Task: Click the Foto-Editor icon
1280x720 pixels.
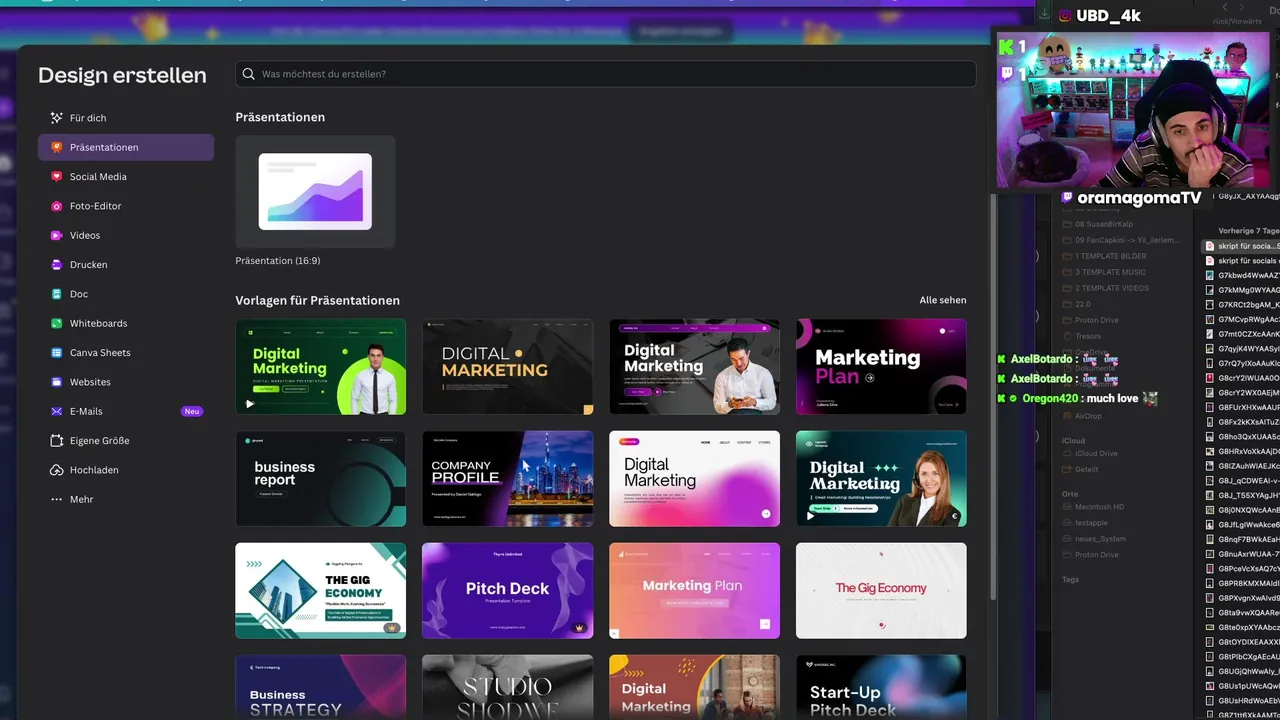Action: point(56,206)
